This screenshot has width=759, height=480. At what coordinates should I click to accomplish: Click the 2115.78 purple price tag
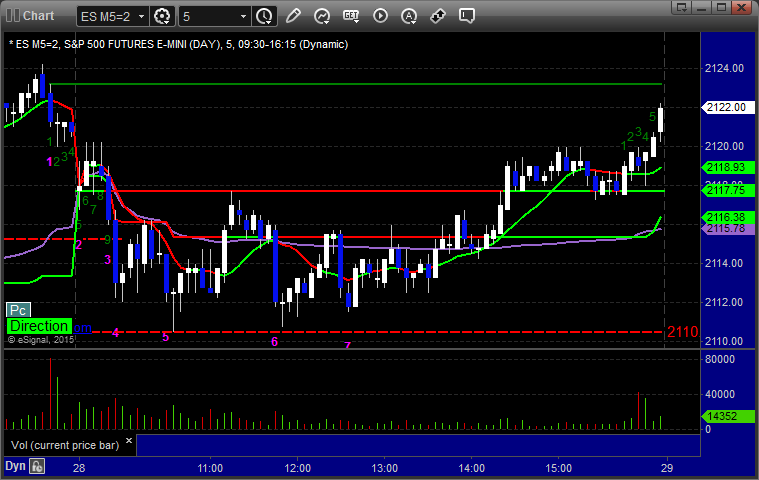[x=728, y=228]
